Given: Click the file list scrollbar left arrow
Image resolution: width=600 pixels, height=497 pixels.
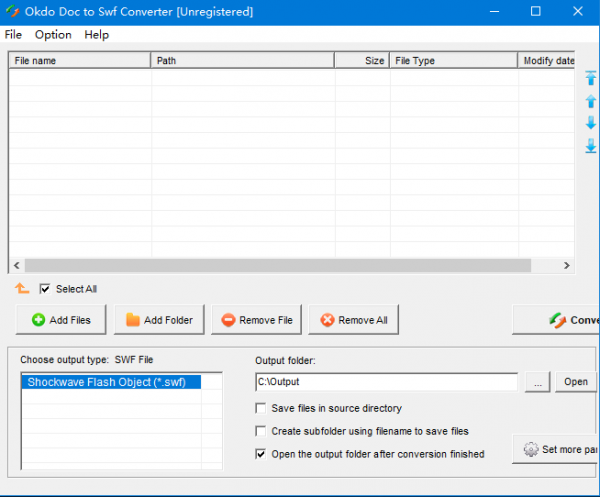Looking at the screenshot, I should [17, 266].
